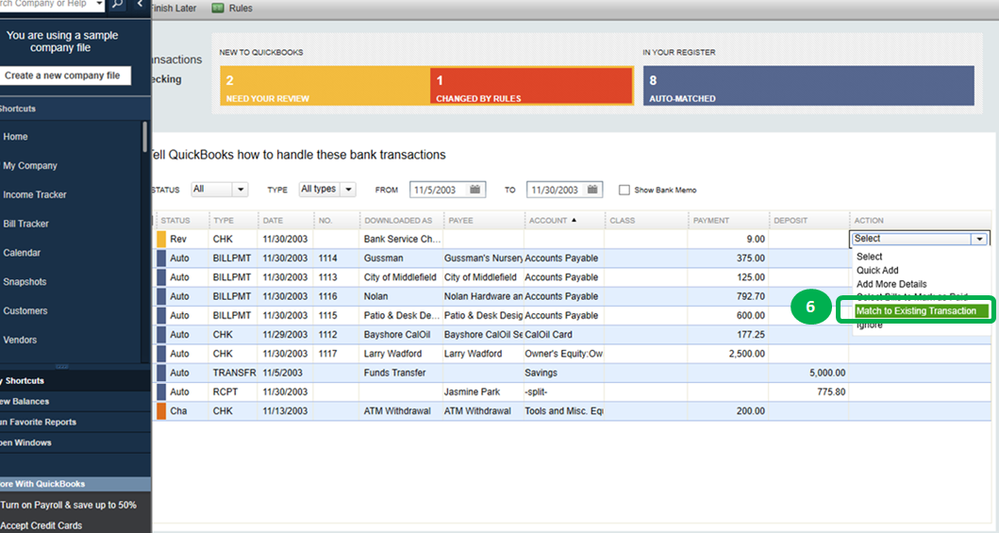Click the 1 Changed By Rules tile
This screenshot has width=999, height=533.
531,86
